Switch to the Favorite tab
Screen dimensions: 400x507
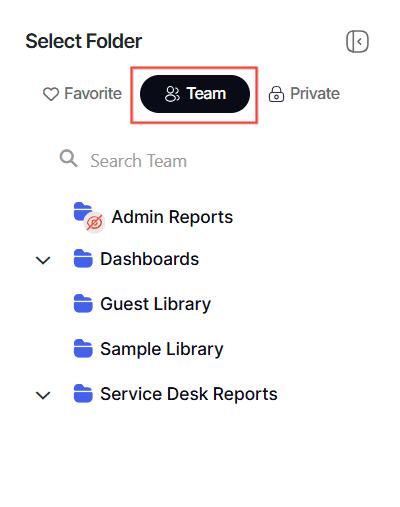tap(82, 94)
